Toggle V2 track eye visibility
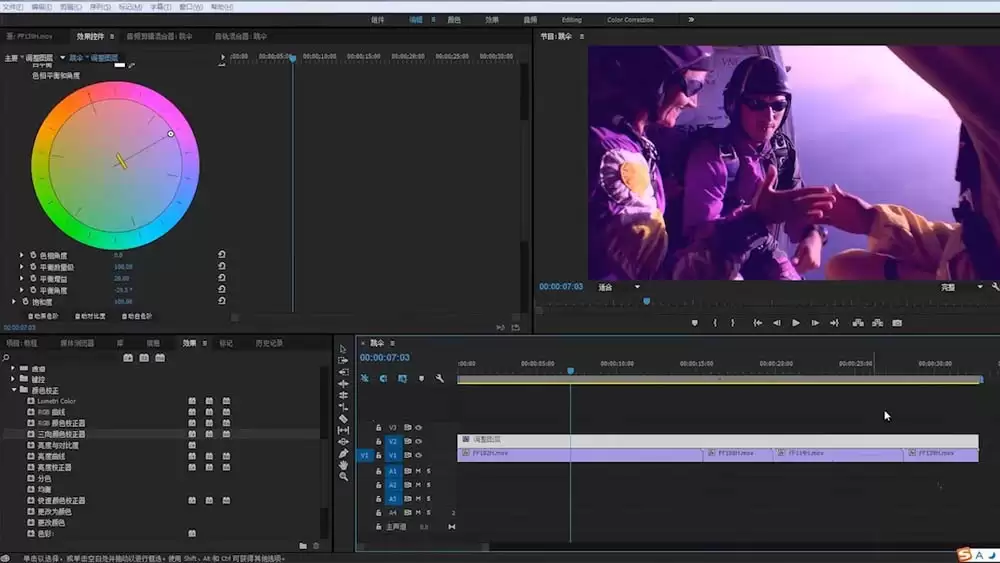 [x=418, y=441]
